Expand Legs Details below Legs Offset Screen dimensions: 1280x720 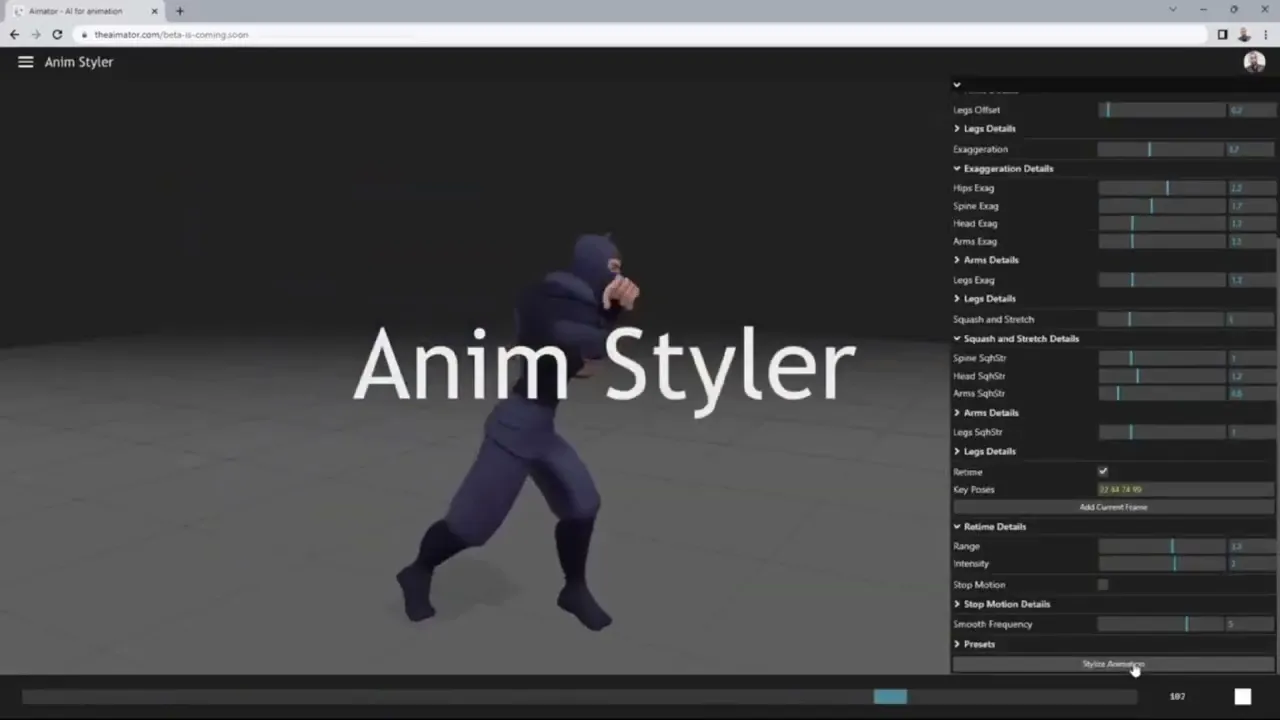click(985, 129)
